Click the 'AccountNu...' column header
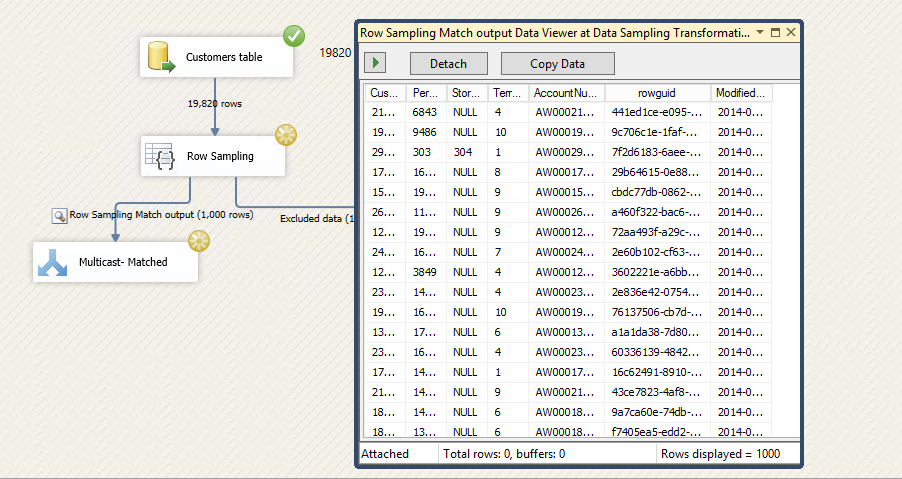This screenshot has height=479, width=902. [567, 93]
